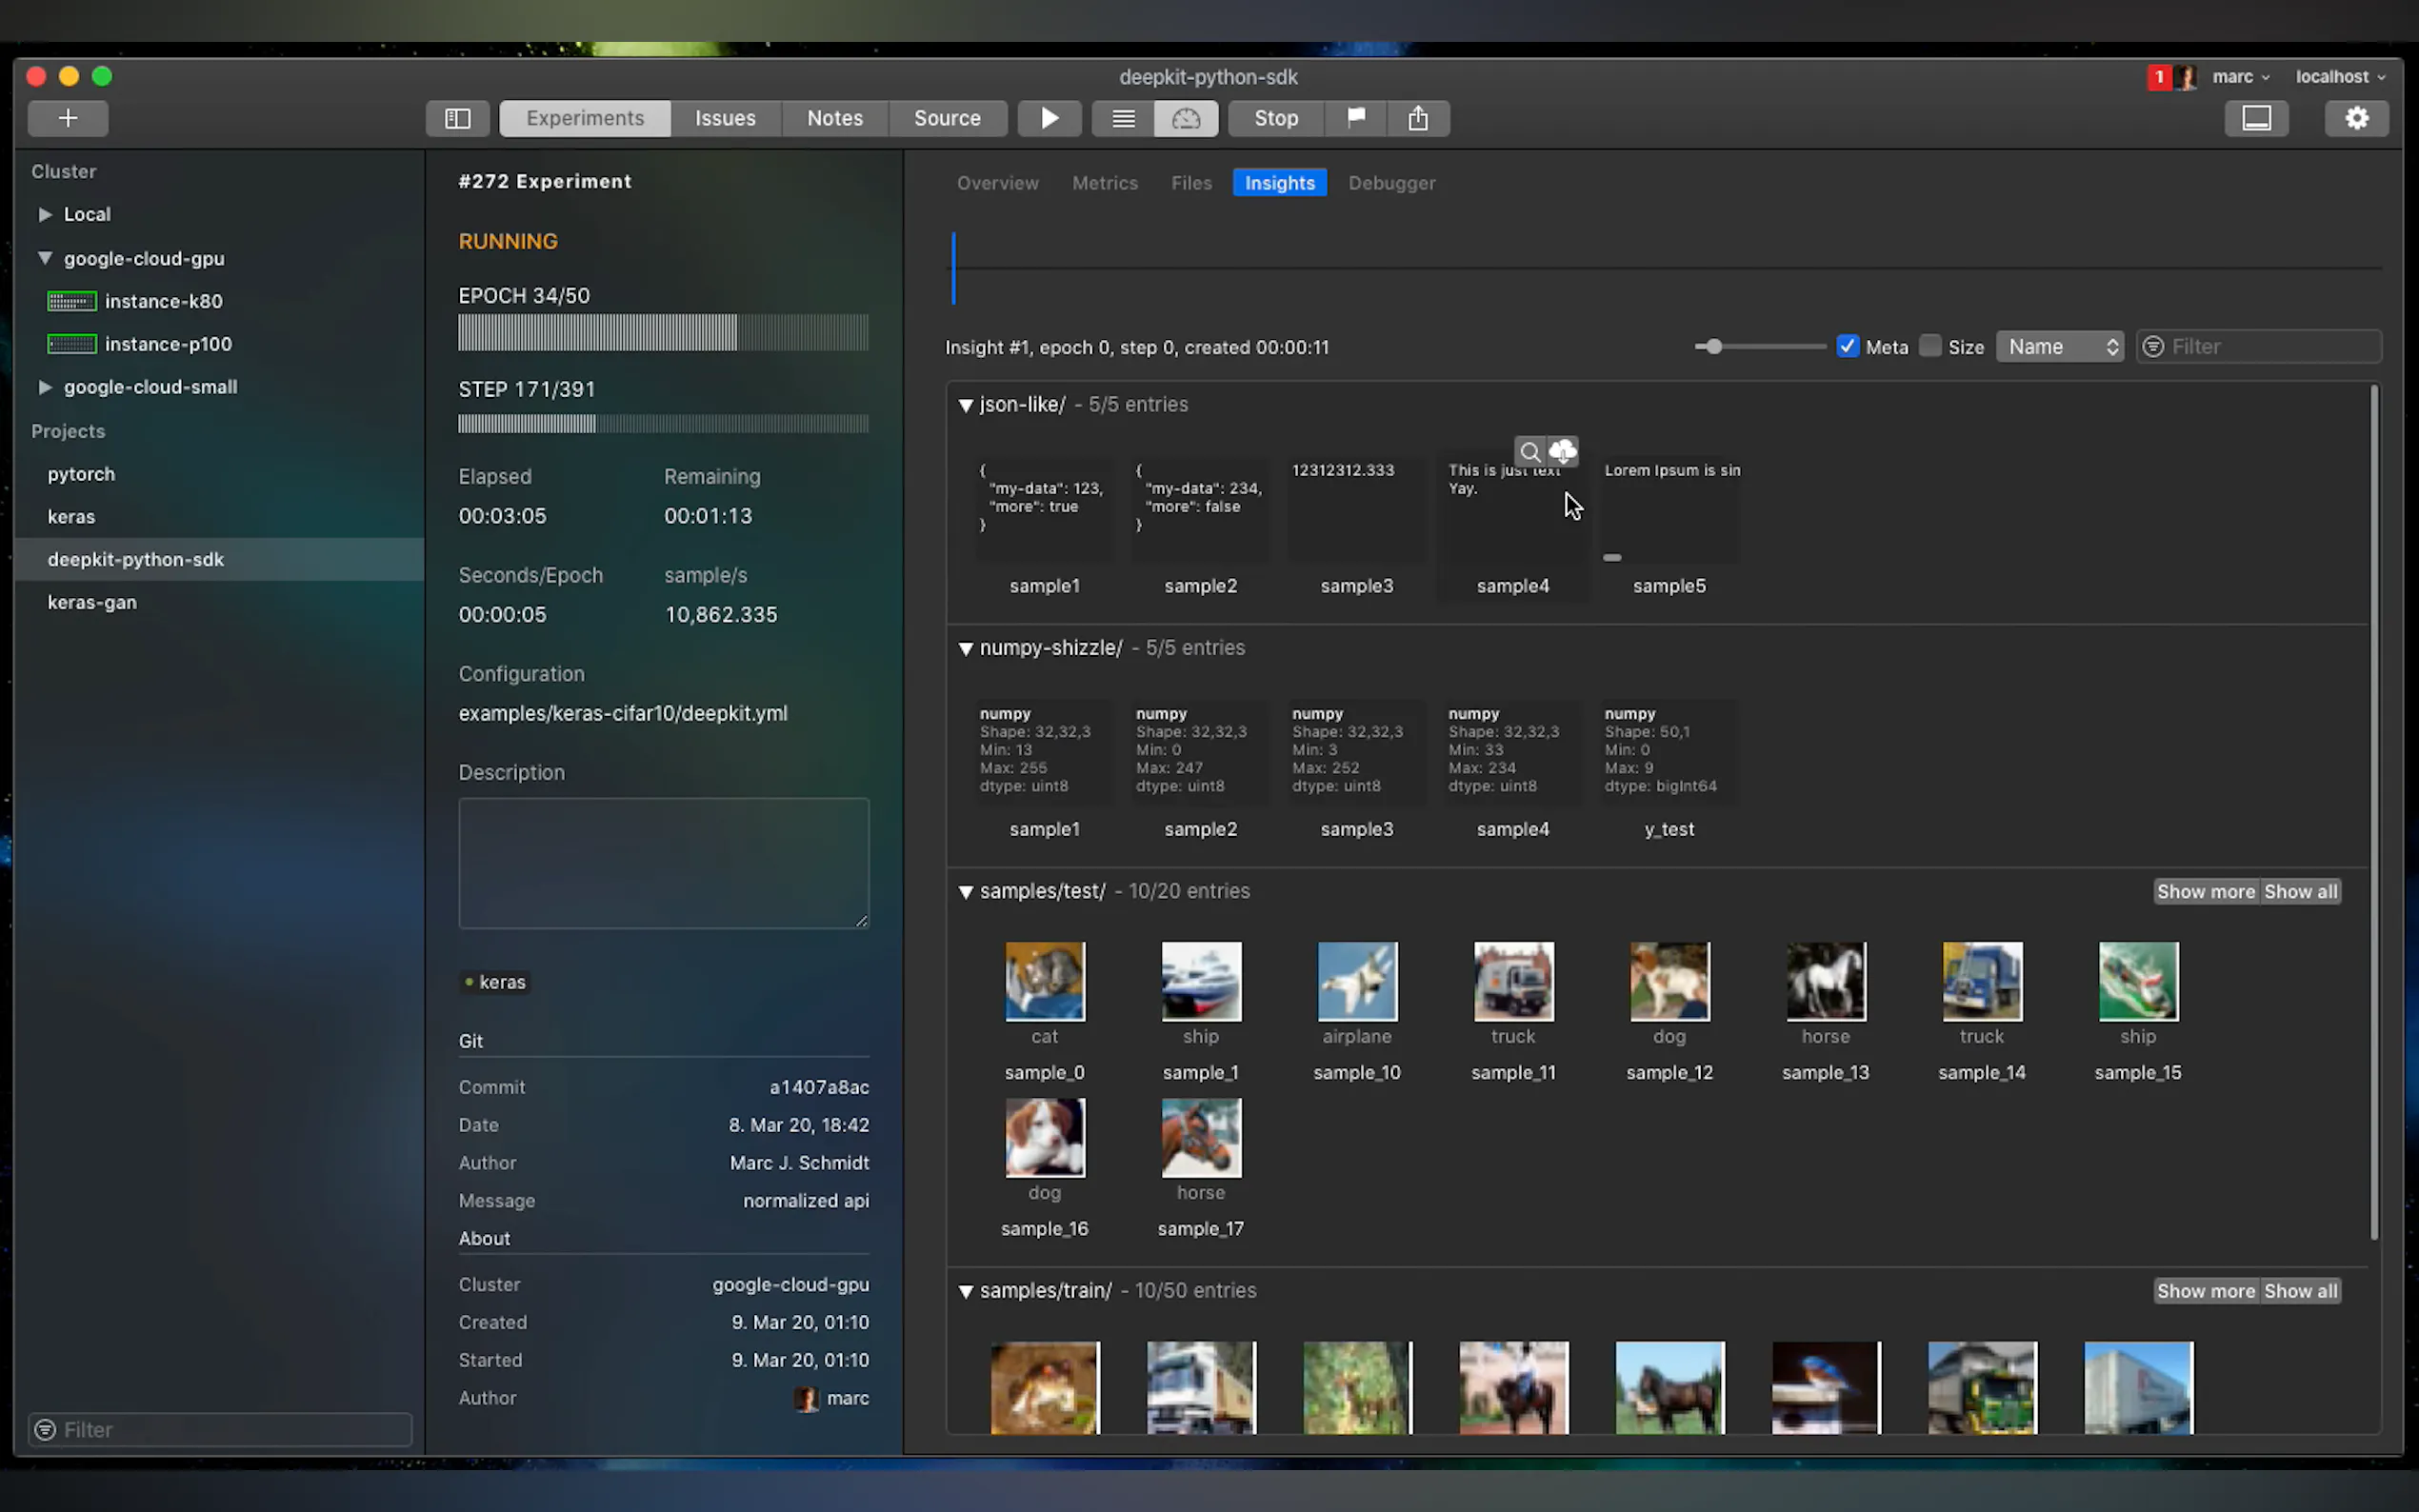This screenshot has width=2419, height=1512.
Task: Adjust the thumbnail size slider handle
Action: tap(1714, 346)
